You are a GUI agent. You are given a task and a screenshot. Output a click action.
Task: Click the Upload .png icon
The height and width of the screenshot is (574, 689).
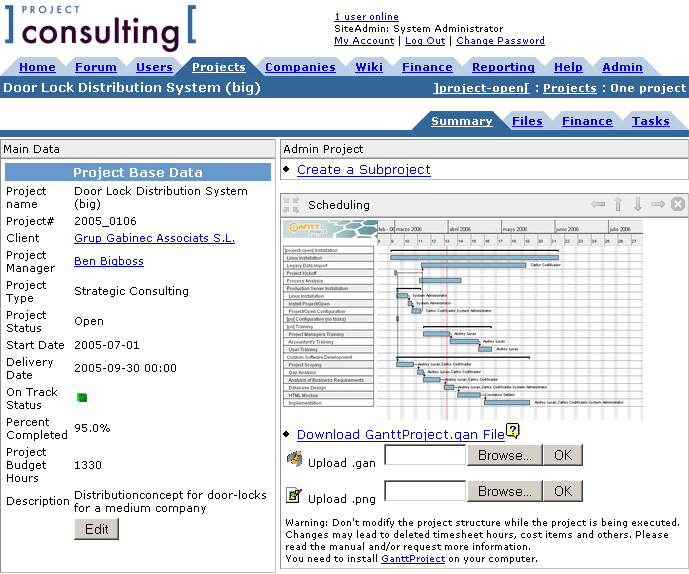[294, 494]
